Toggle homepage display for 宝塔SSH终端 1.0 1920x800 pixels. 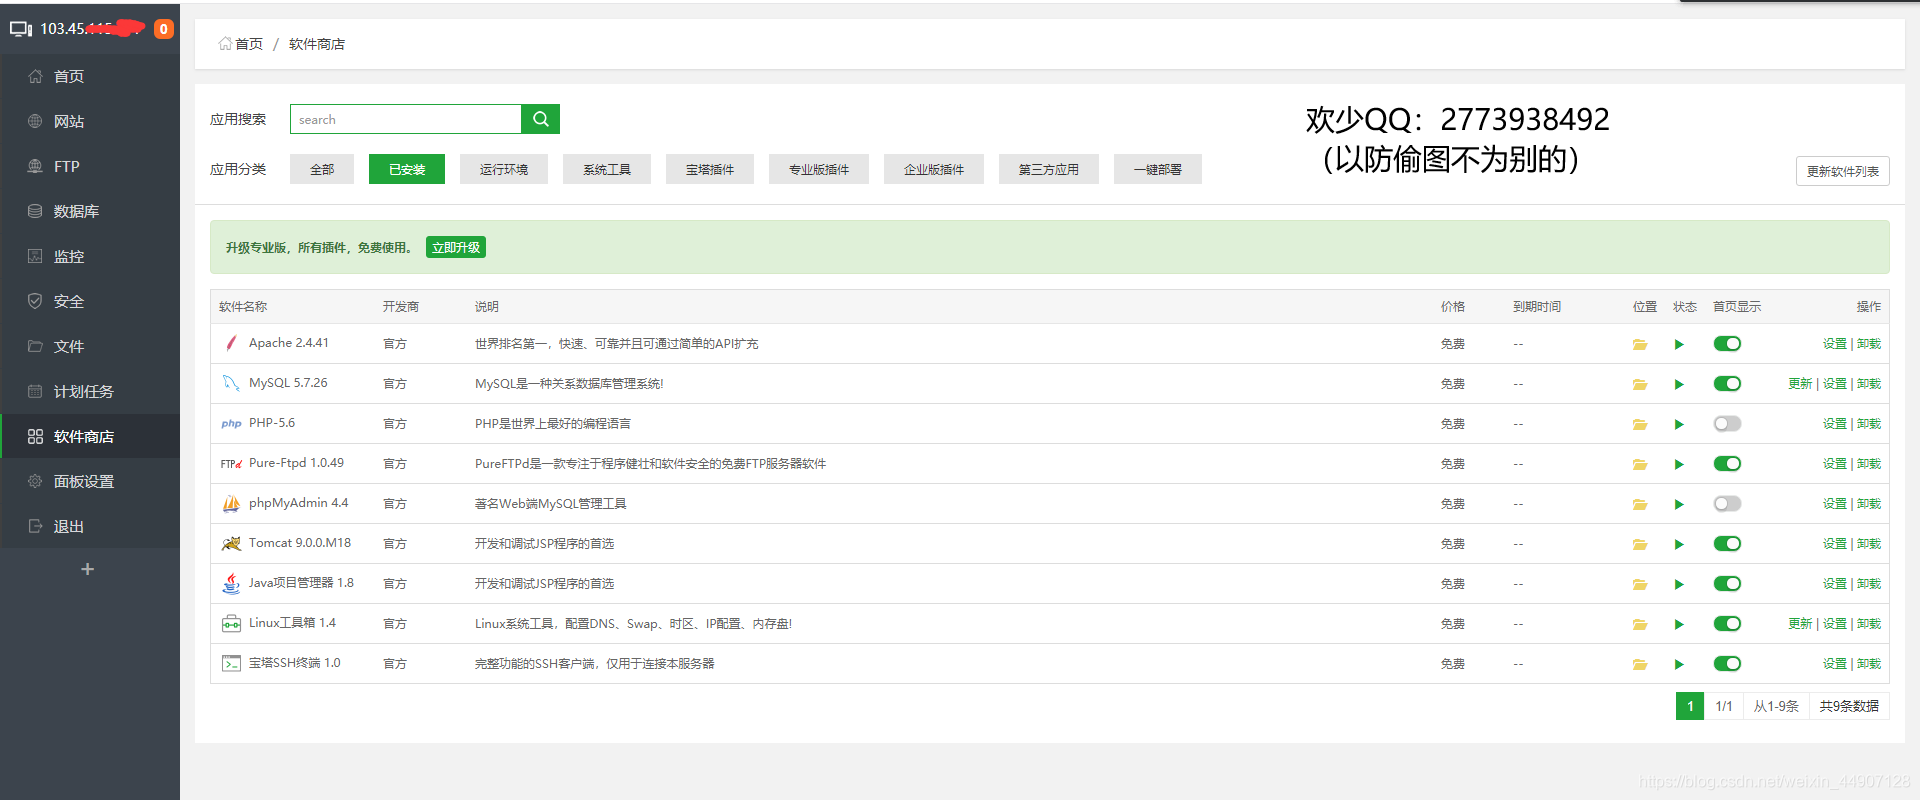pos(1727,664)
